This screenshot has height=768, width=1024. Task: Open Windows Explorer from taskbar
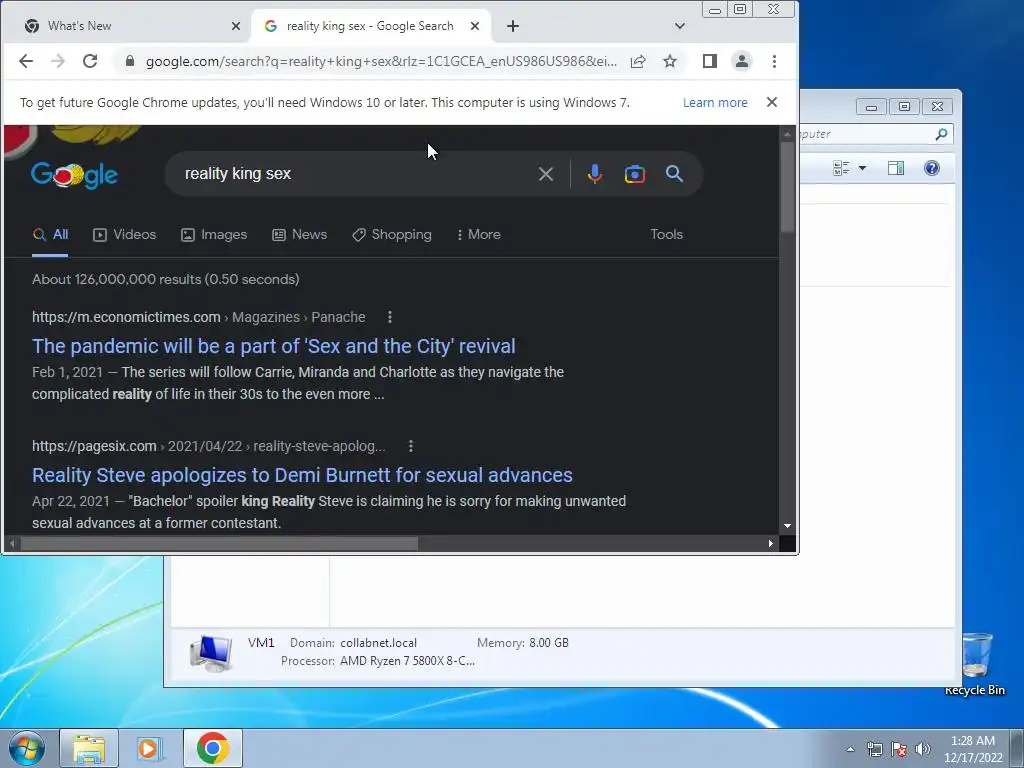pos(89,748)
